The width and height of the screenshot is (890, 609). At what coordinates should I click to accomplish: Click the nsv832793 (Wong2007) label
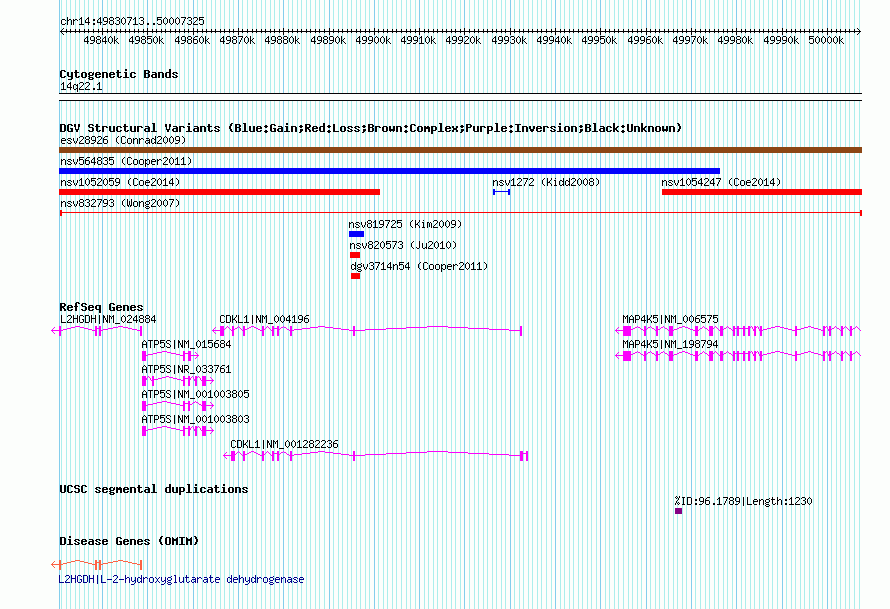pos(120,203)
